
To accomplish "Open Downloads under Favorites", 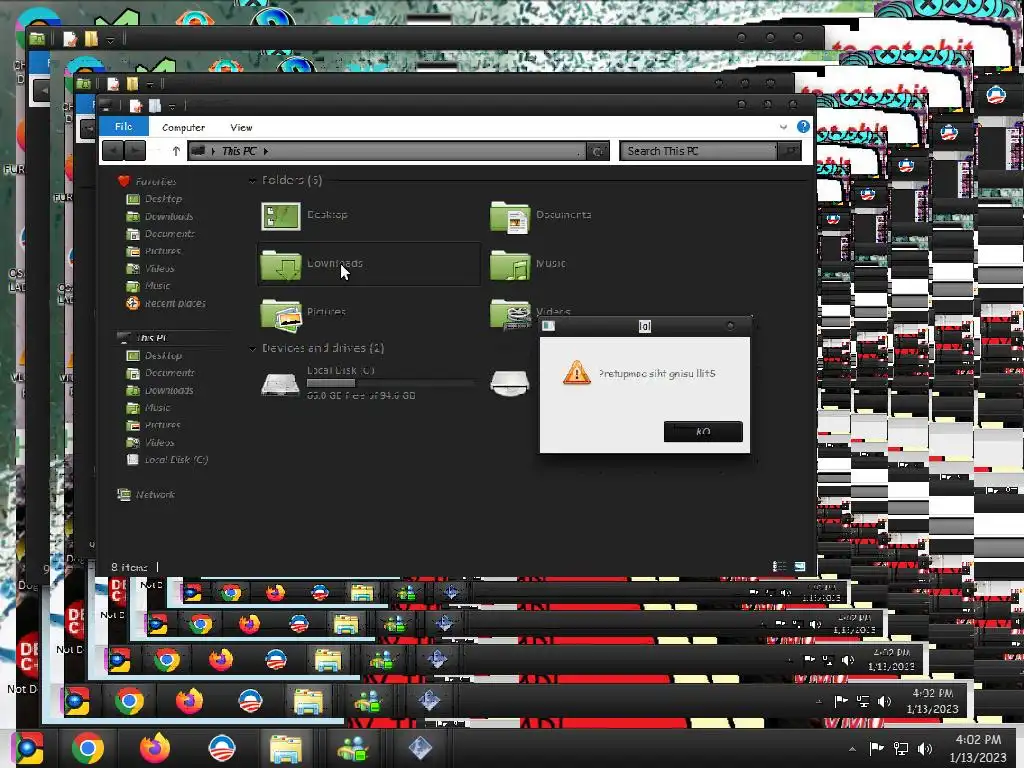I will click(168, 216).
